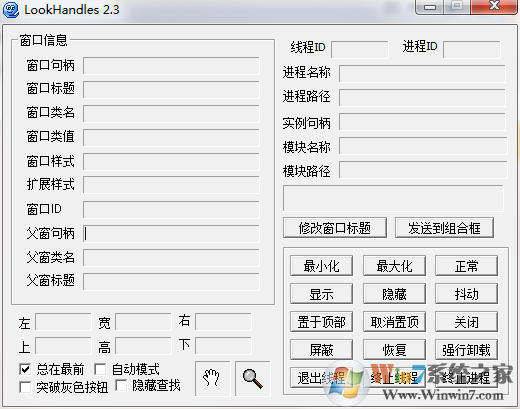Image resolution: width=520 pixels, height=409 pixels.
Task: Click the 抖动 shake button
Action: [466, 294]
